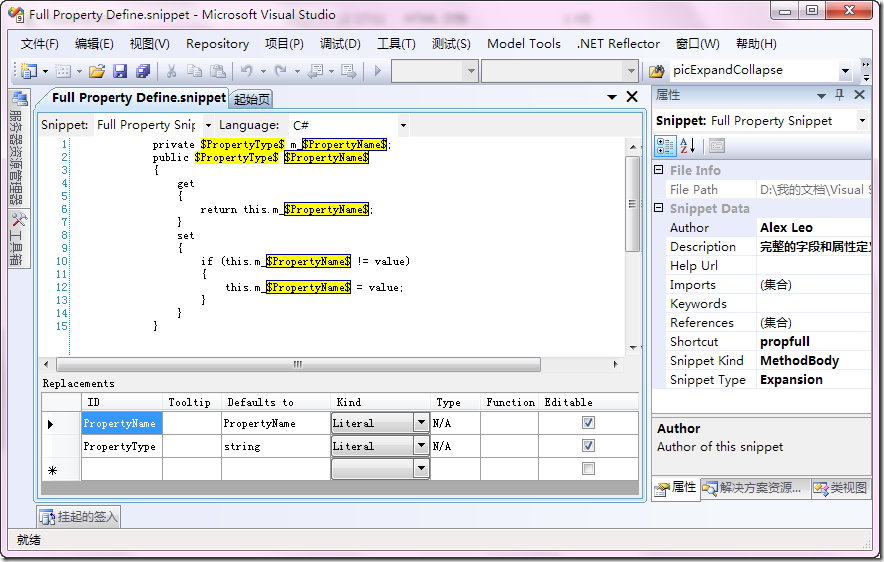Viewport: 884px width, 562px height.
Task: Collapse the File Info category
Action: pyautogui.click(x=659, y=171)
